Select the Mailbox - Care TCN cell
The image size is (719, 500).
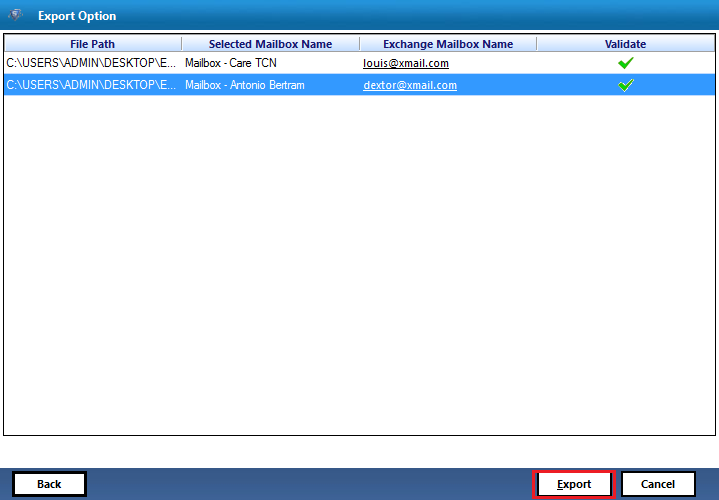coord(271,63)
